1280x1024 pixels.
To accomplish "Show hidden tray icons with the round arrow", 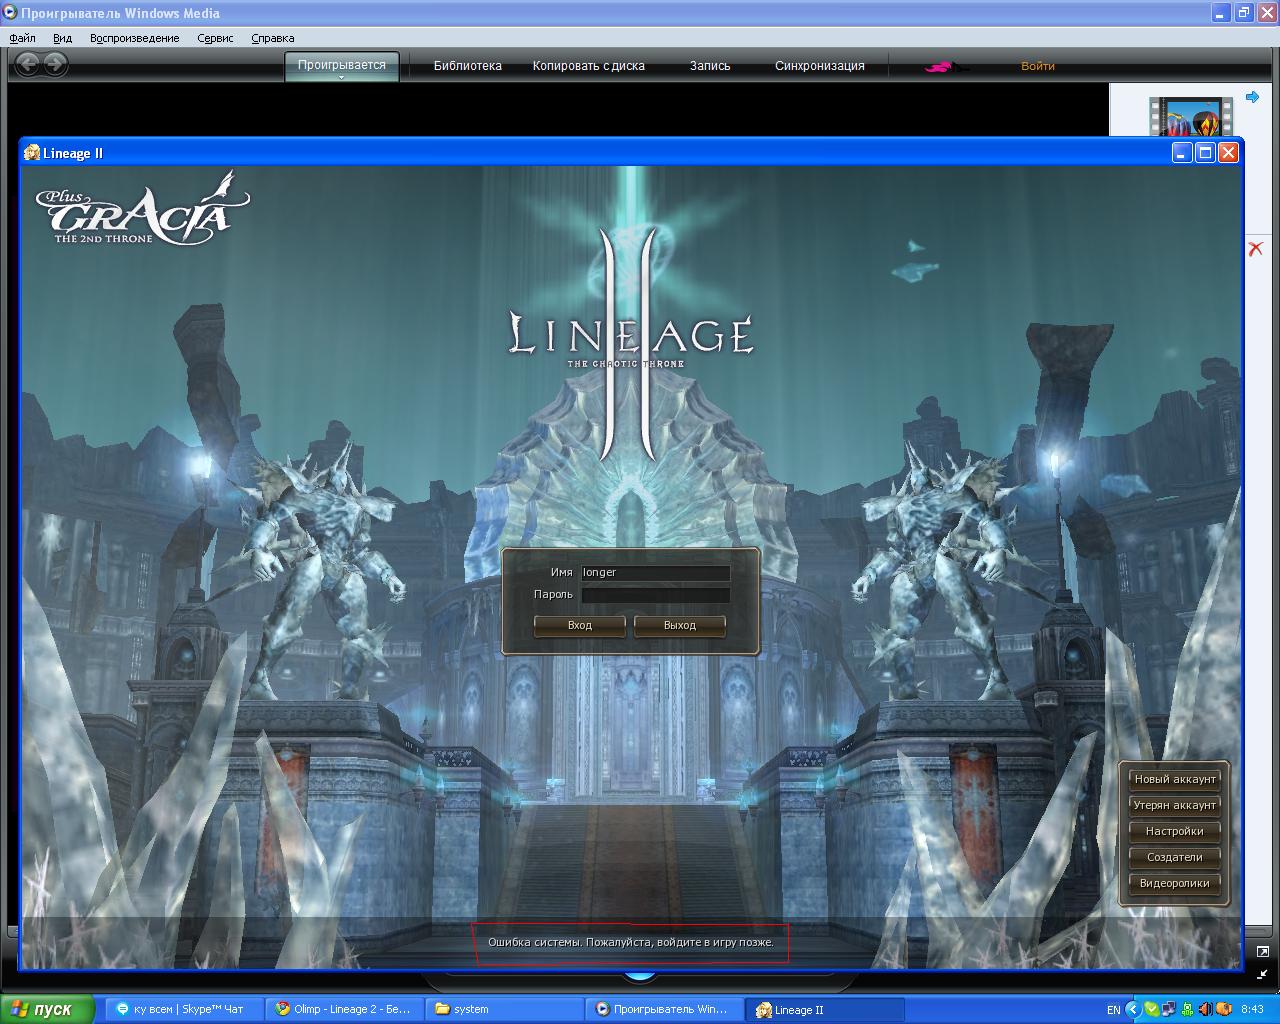I will (1133, 1009).
